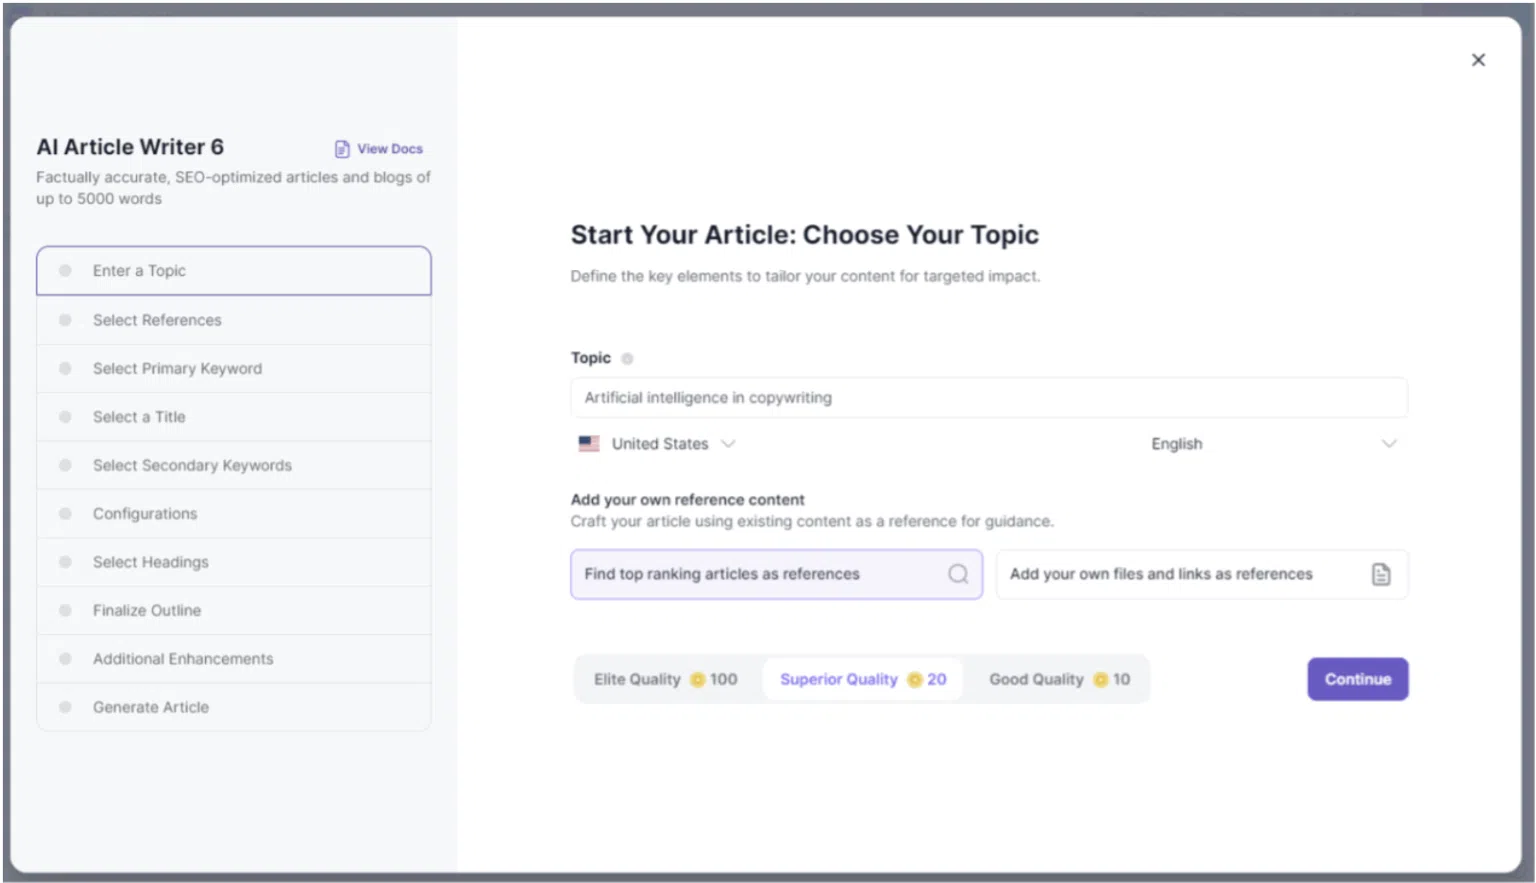The height and width of the screenshot is (883, 1536).
Task: Open the English language dropdown
Action: (1274, 444)
